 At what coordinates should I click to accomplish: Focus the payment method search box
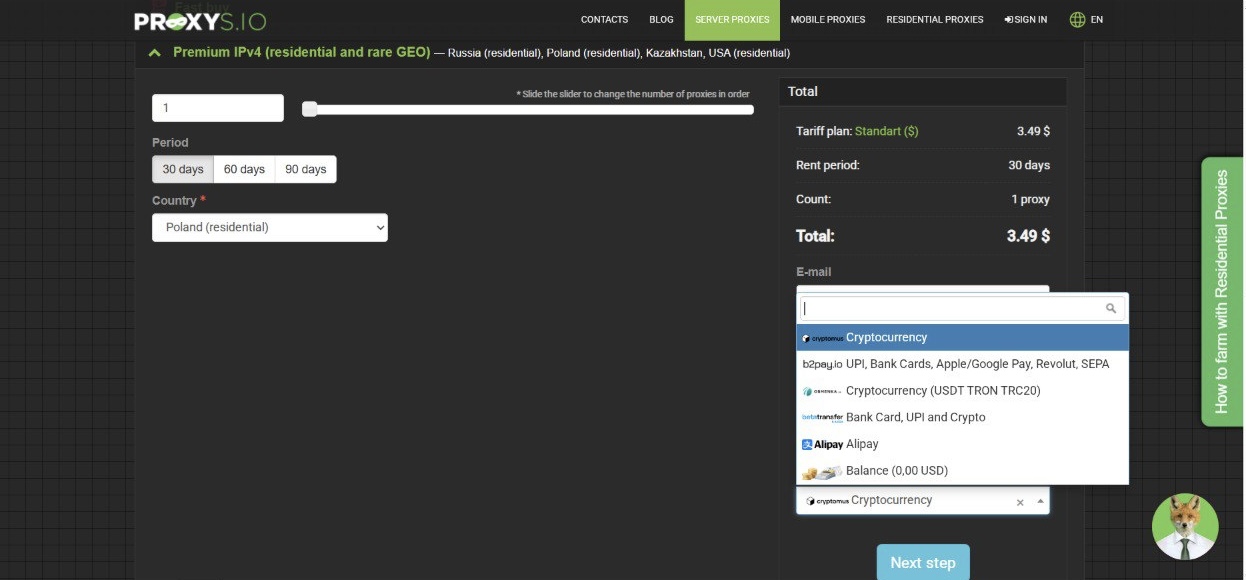(x=962, y=309)
